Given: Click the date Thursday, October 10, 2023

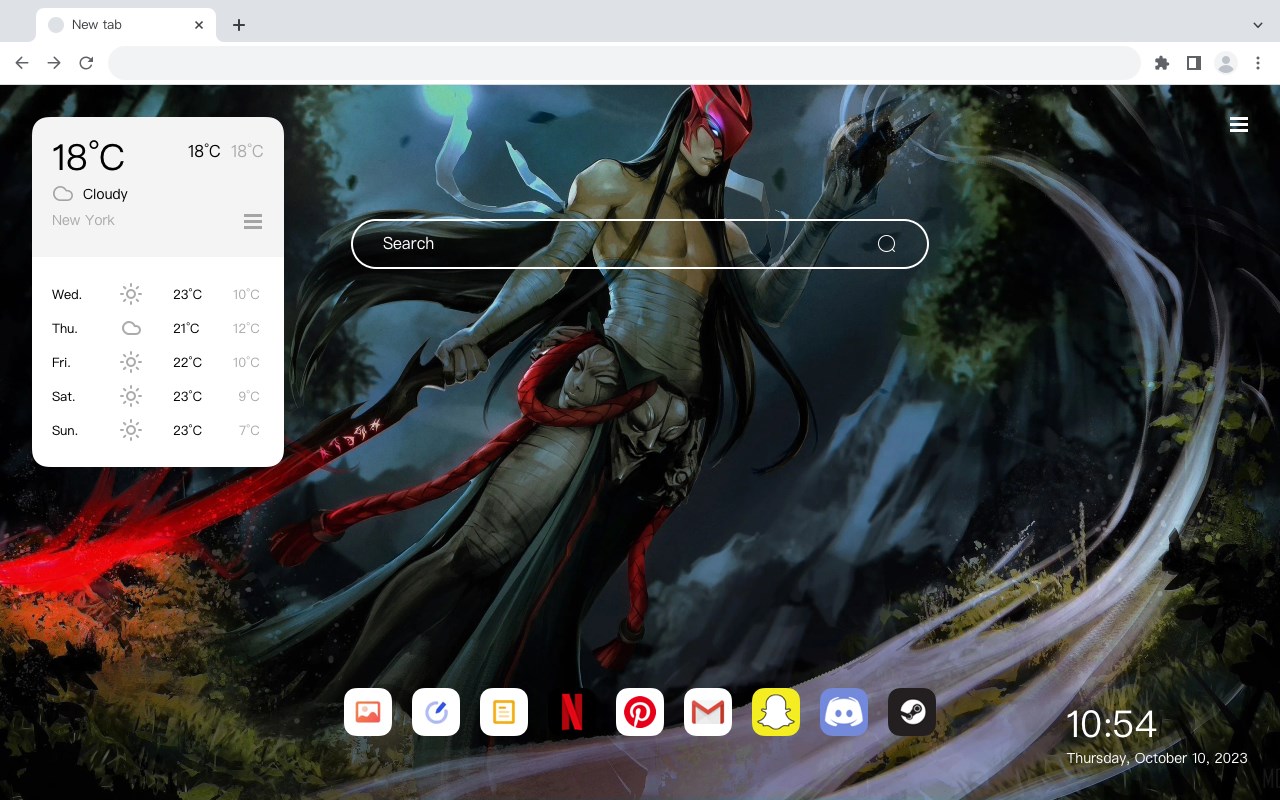Looking at the screenshot, I should click(x=1157, y=758).
